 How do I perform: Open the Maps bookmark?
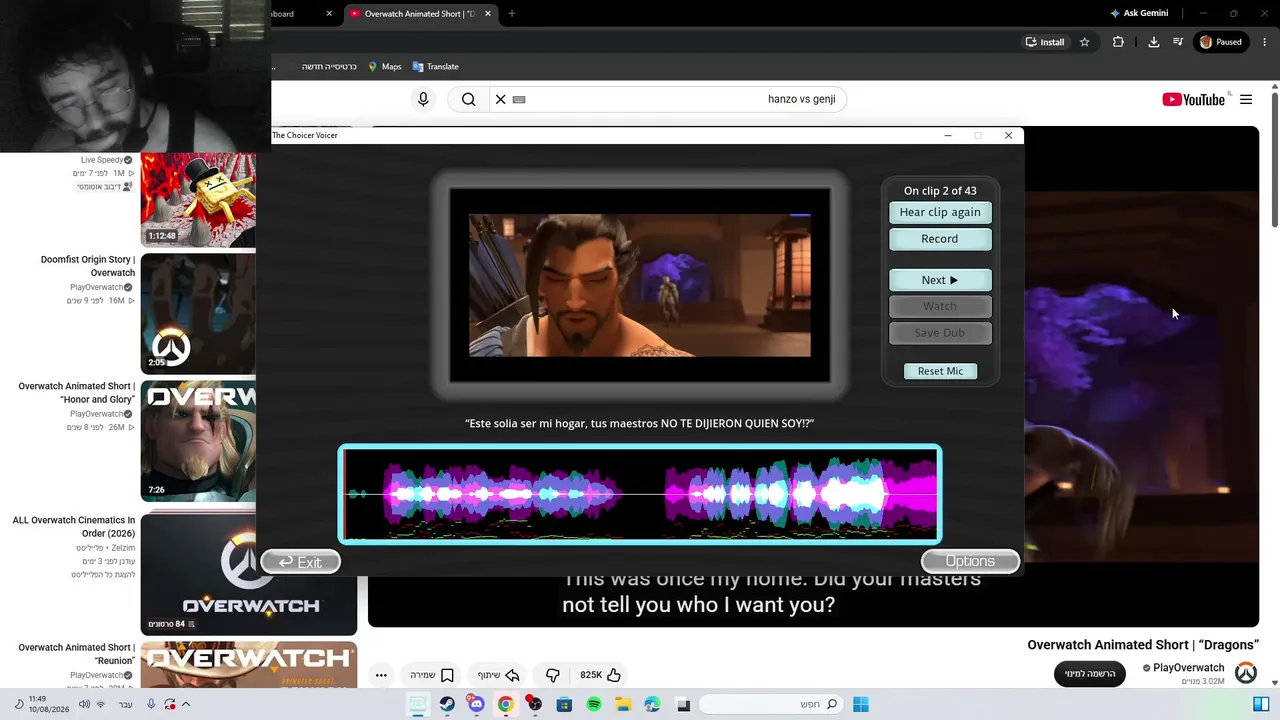[384, 67]
